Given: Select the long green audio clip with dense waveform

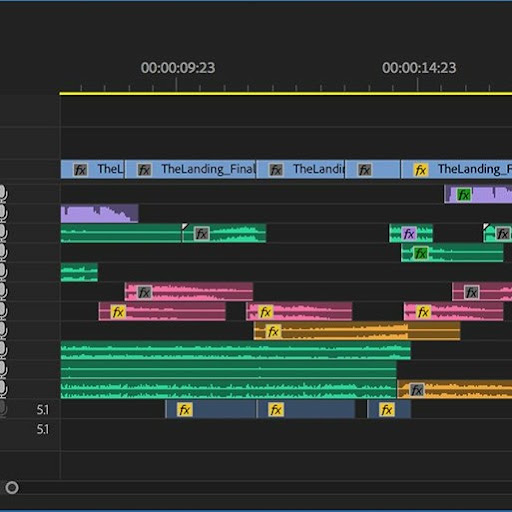Looking at the screenshot, I should [228, 389].
